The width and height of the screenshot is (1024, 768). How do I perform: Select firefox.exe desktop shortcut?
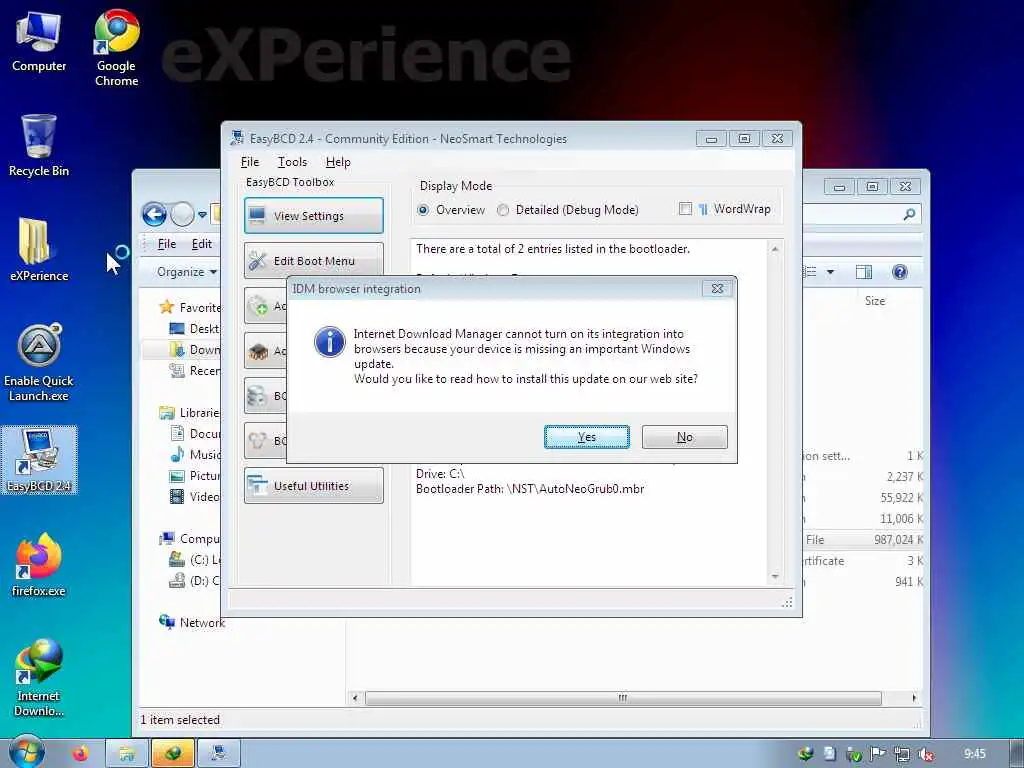[x=39, y=565]
